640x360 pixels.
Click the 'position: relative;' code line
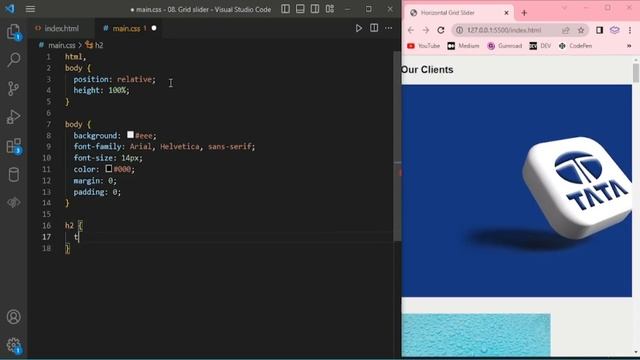click(x=114, y=79)
